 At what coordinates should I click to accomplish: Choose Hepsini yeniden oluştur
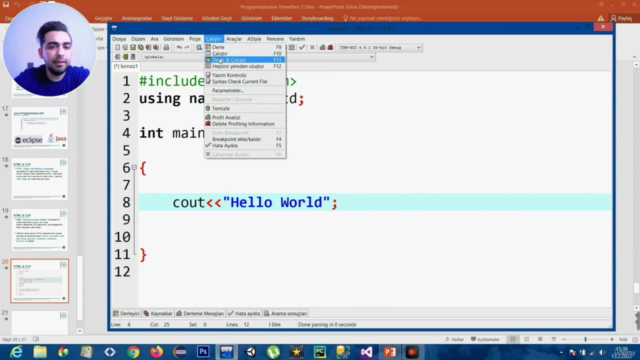(x=245, y=66)
